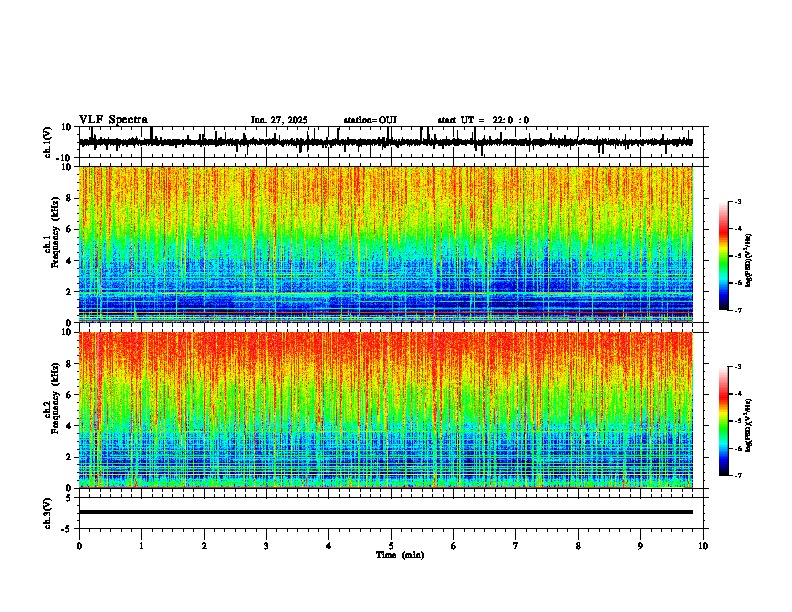Click the "ch.1(V)" axis label

(x=48, y=142)
